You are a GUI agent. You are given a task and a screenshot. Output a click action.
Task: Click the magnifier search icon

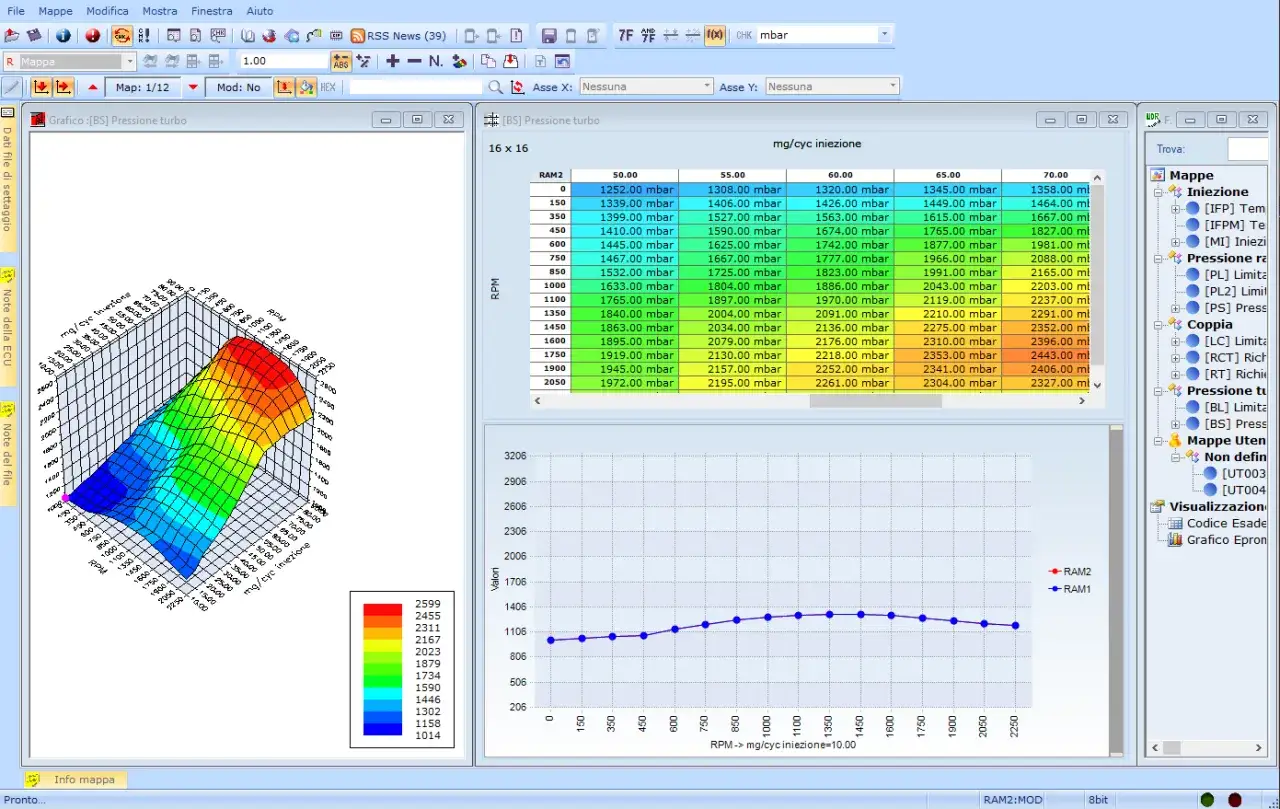495,87
